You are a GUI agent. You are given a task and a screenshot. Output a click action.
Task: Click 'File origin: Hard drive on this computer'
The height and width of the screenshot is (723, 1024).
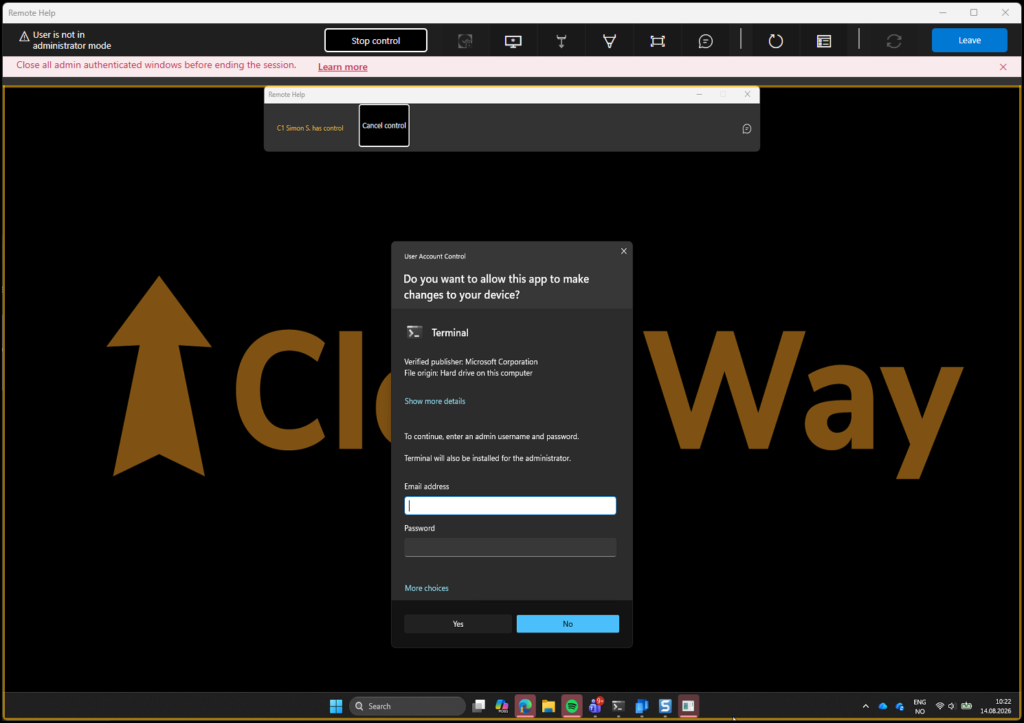tap(468, 373)
